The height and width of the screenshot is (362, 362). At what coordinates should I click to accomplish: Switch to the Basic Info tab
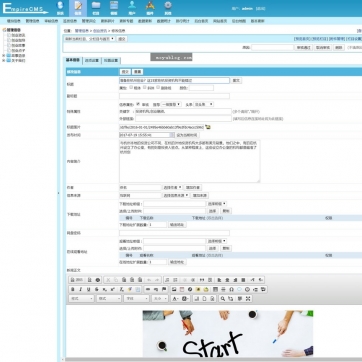(x=73, y=60)
